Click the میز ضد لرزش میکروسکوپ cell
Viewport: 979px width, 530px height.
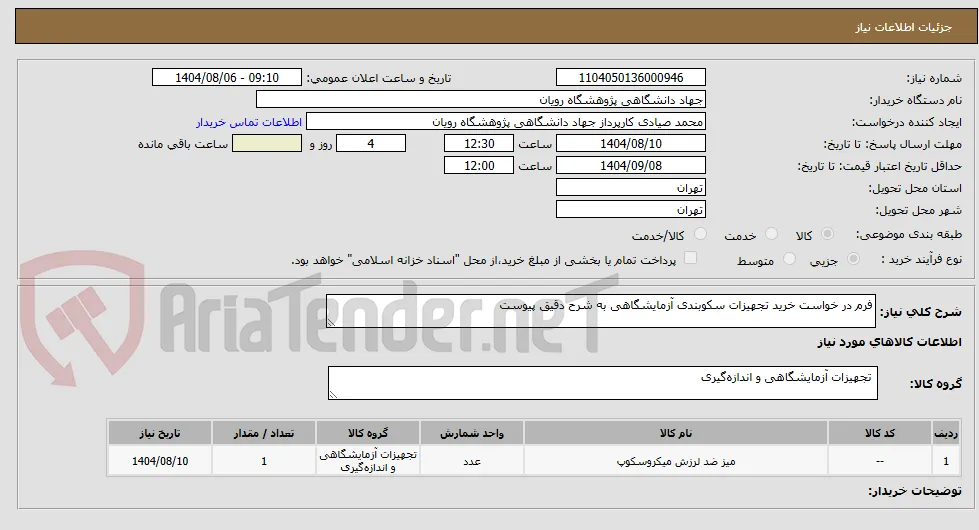point(676,461)
